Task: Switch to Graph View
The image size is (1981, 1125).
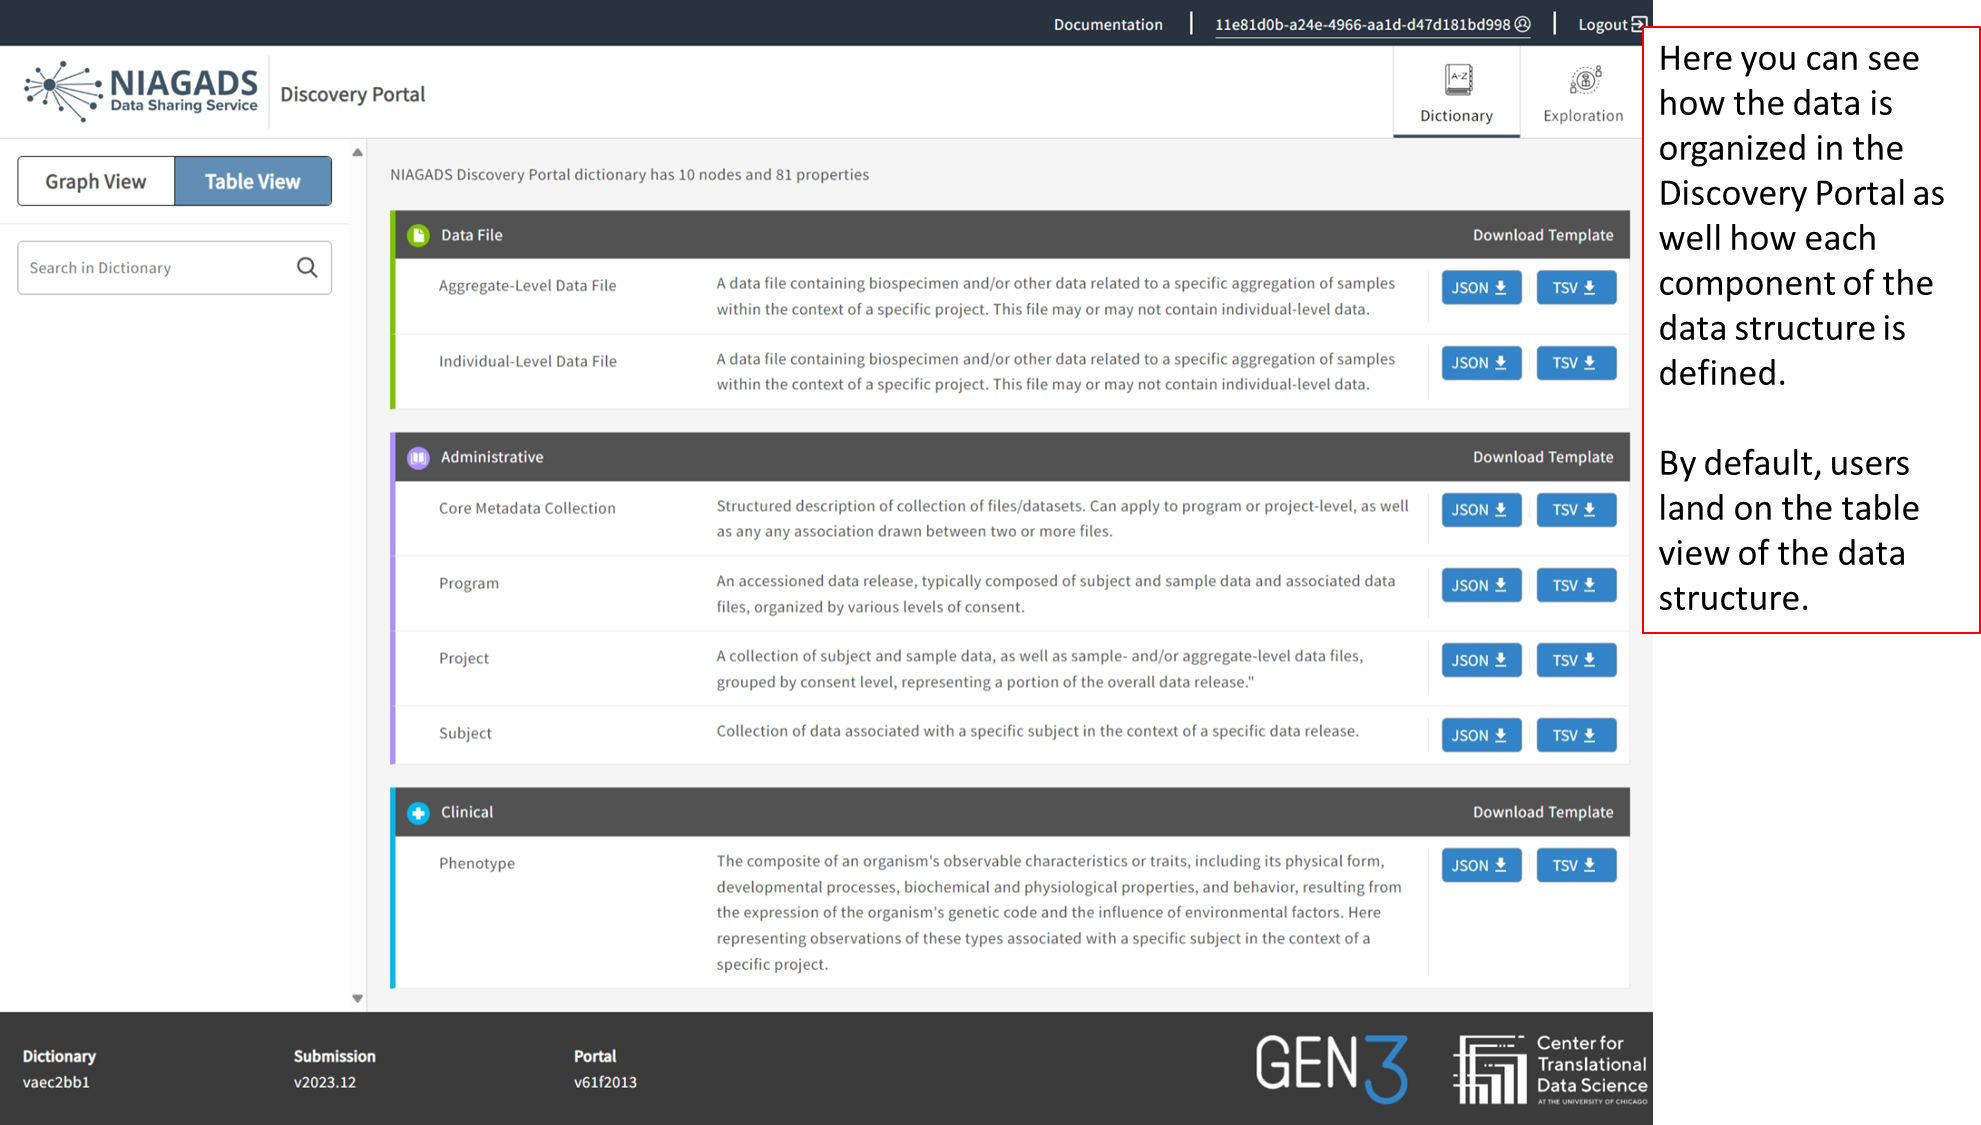Action: 96,181
